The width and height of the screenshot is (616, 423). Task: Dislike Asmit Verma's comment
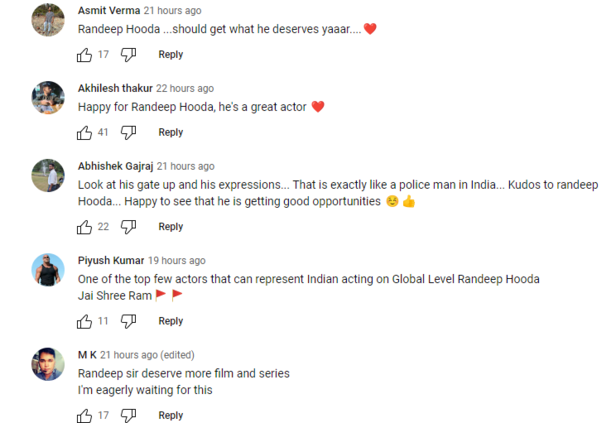(x=128, y=55)
